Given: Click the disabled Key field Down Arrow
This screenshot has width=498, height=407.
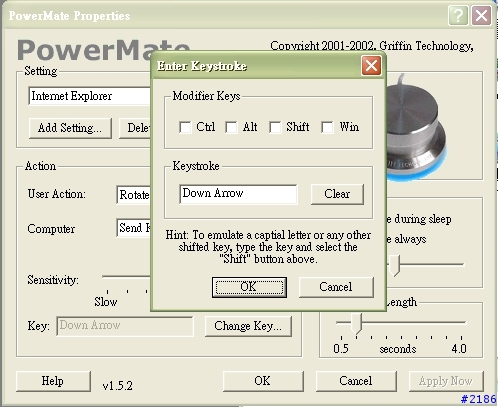Looking at the screenshot, I should tap(125, 326).
